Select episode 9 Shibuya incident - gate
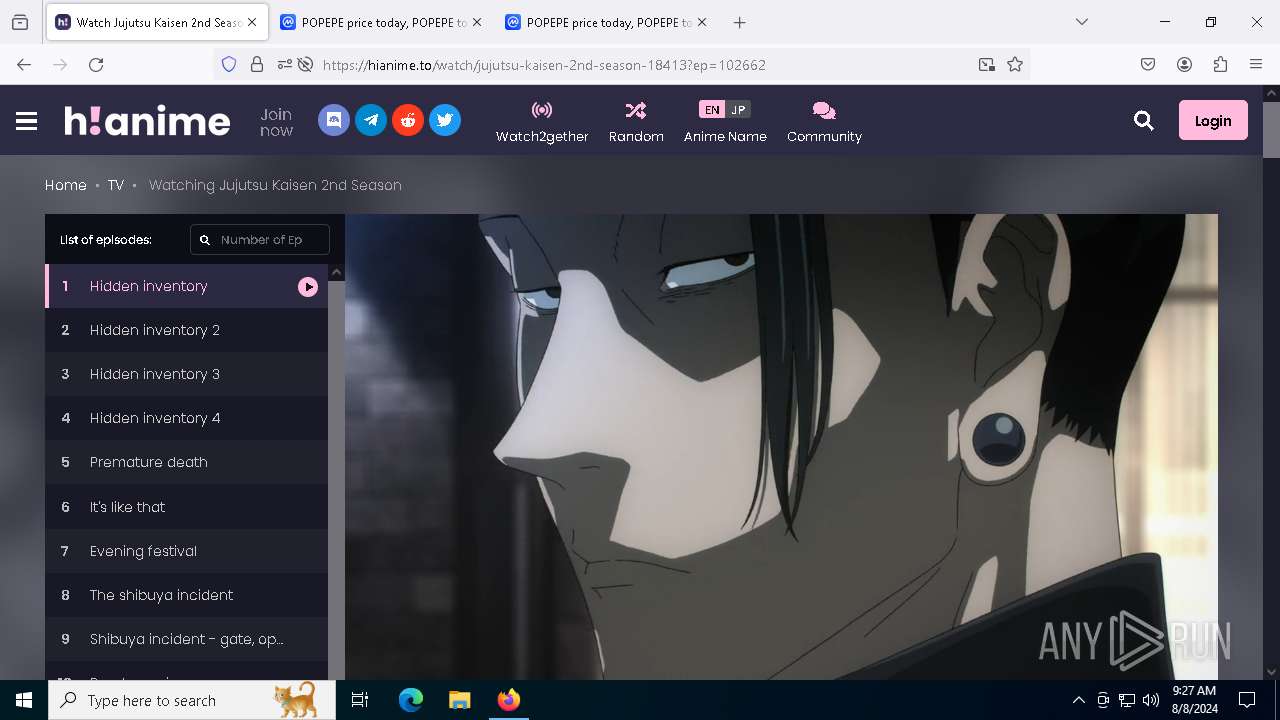 pos(186,639)
